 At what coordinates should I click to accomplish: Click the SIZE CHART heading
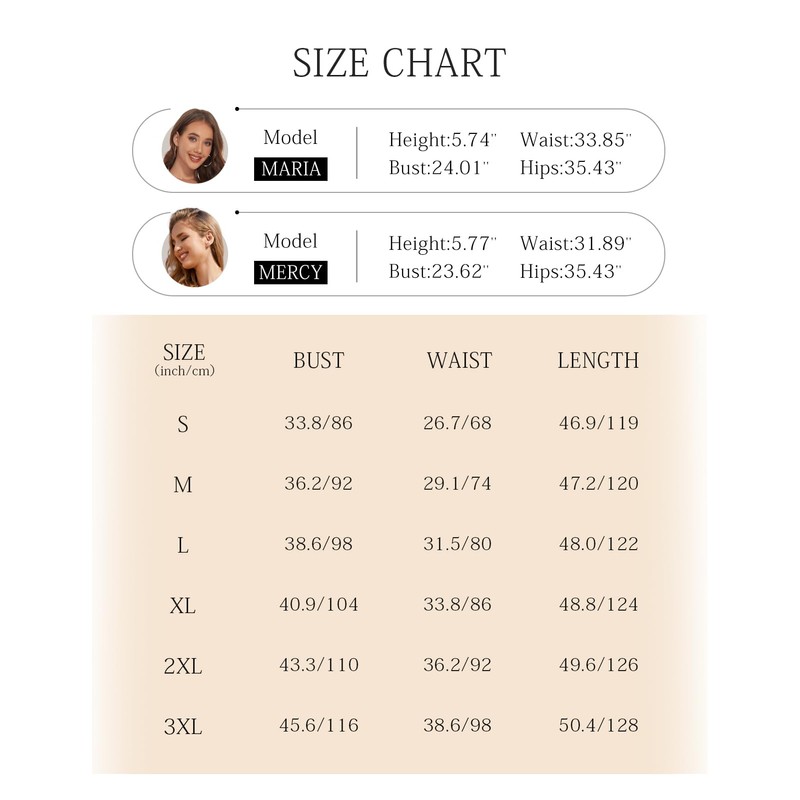click(399, 63)
